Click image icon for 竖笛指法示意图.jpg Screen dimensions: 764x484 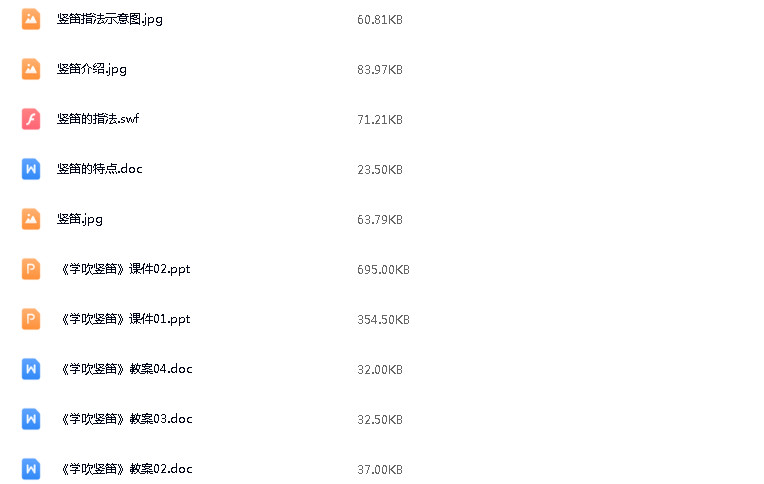[x=31, y=19]
